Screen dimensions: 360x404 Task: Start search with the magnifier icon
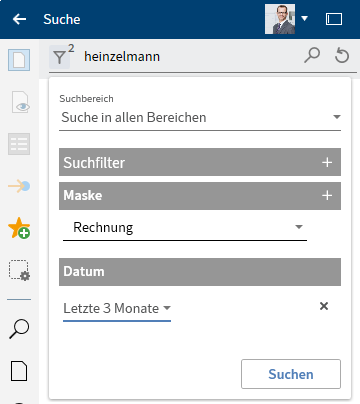[x=312, y=56]
